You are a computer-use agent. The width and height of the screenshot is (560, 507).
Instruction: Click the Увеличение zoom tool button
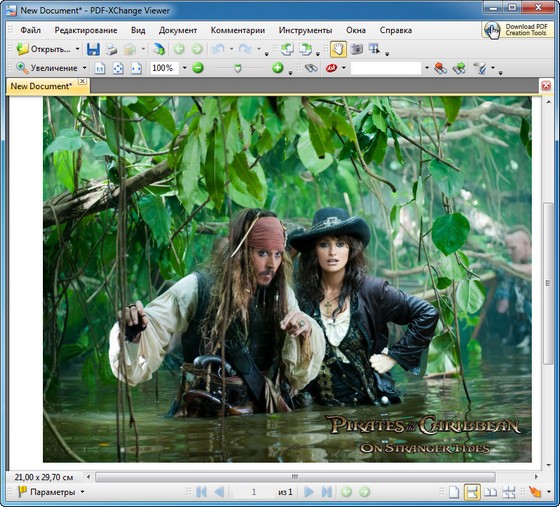(48, 68)
